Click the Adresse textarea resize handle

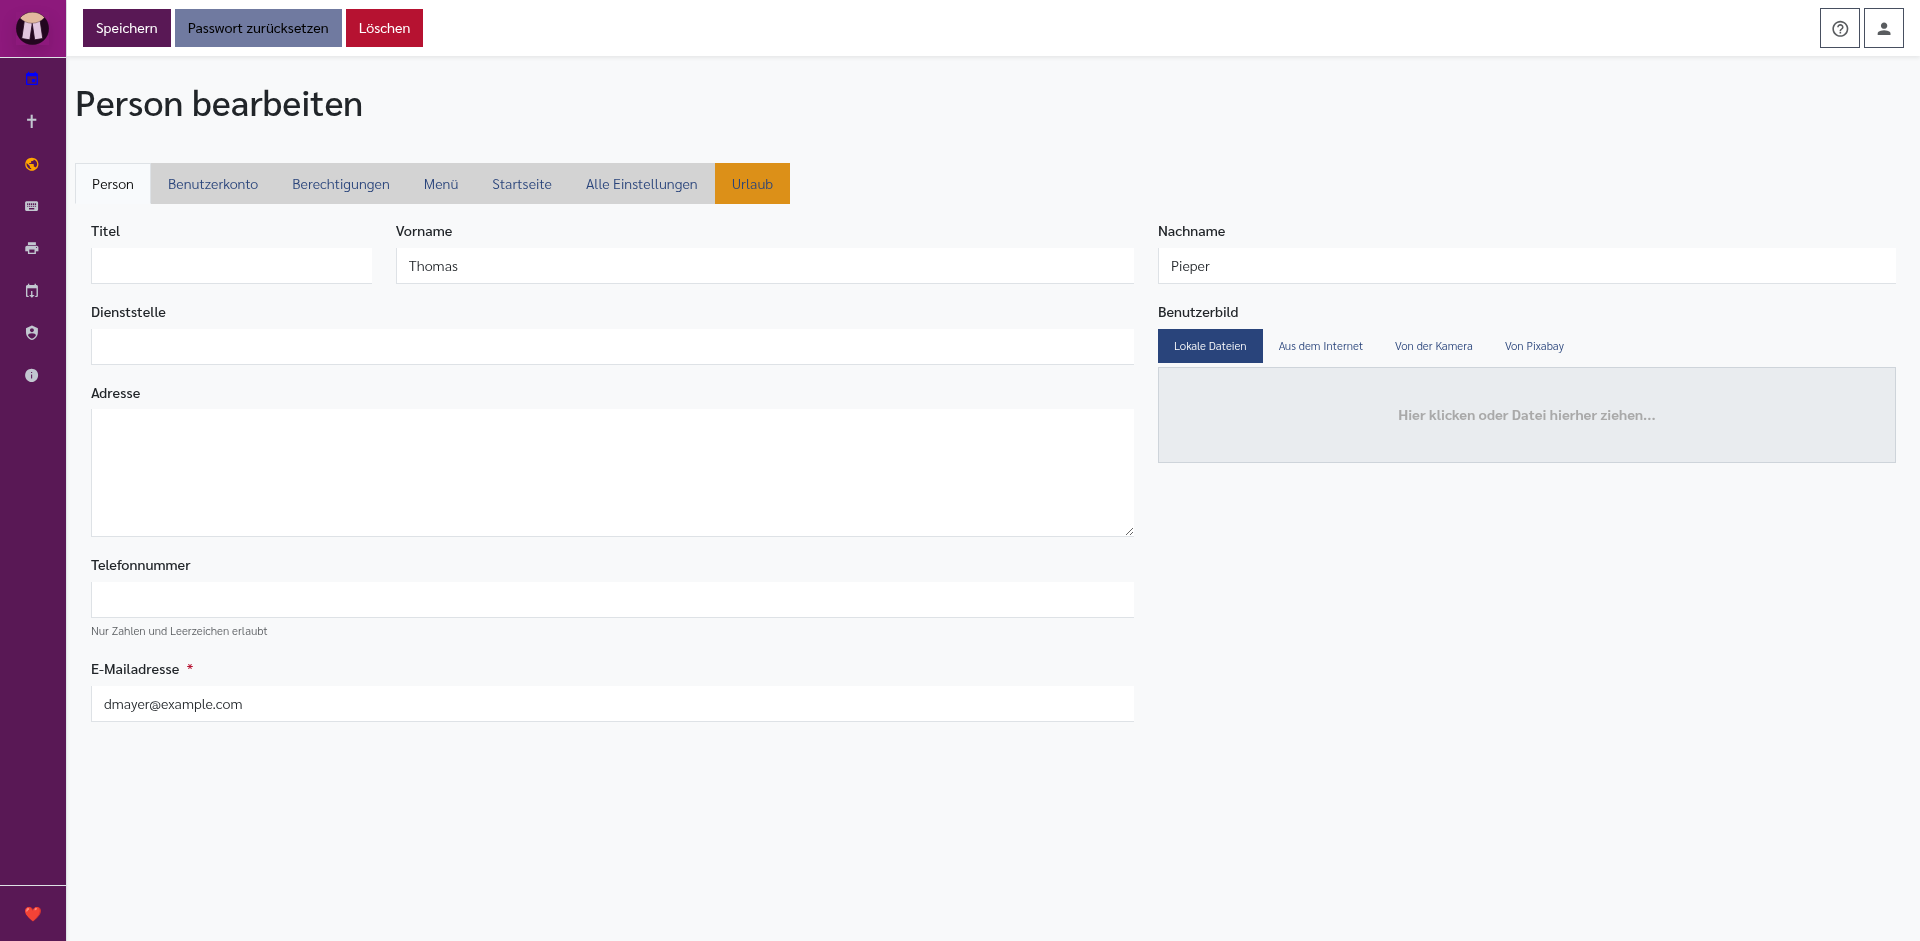click(1128, 531)
